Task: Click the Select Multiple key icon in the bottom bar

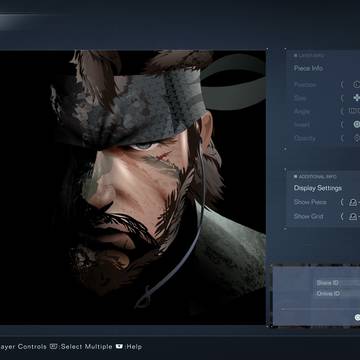Action: point(54,346)
